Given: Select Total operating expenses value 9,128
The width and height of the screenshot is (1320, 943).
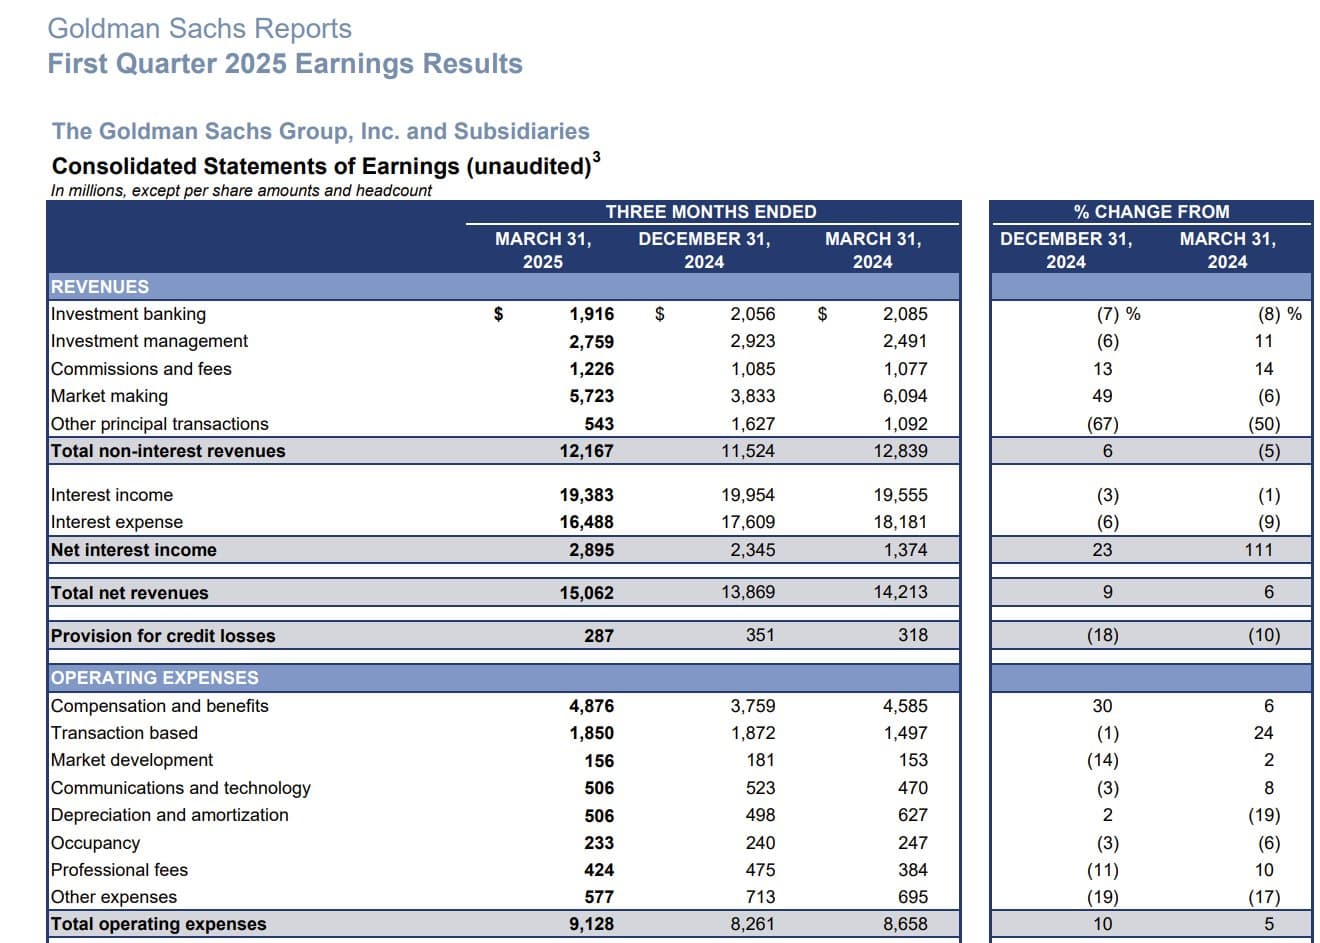Looking at the screenshot, I should [592, 924].
